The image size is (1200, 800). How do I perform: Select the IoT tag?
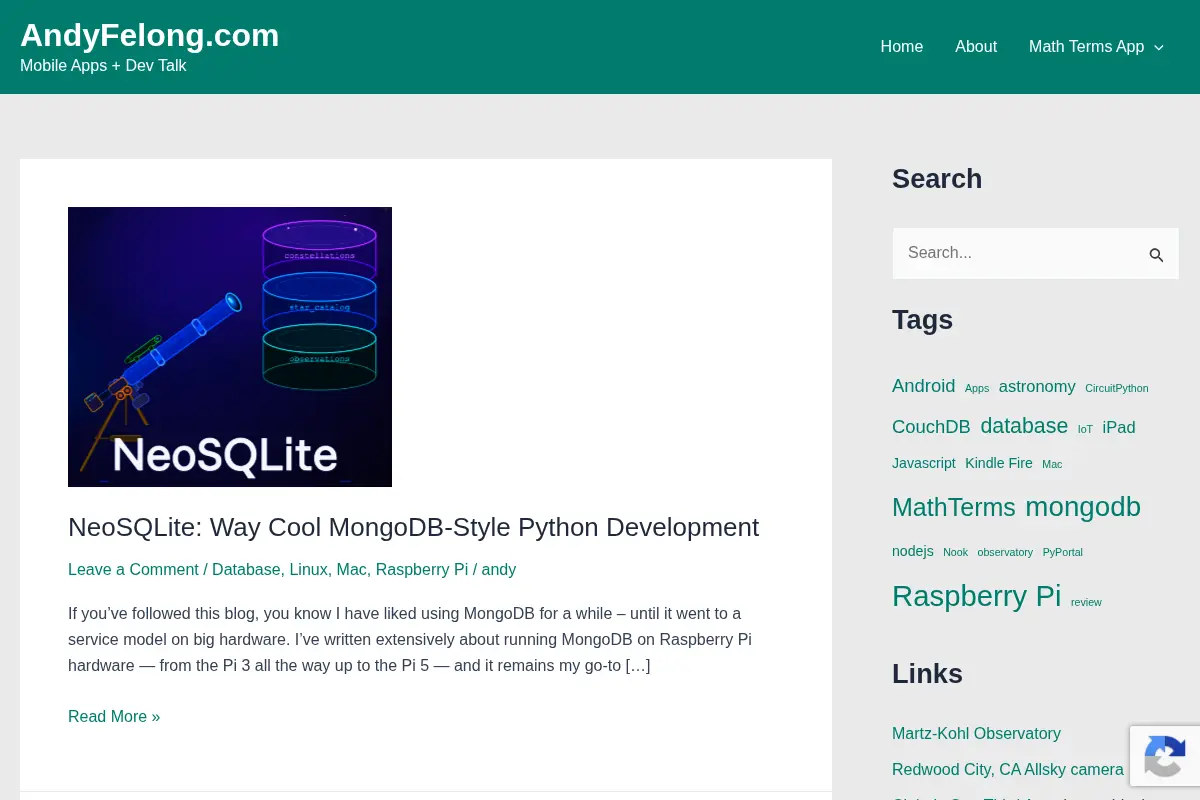pyautogui.click(x=1085, y=429)
